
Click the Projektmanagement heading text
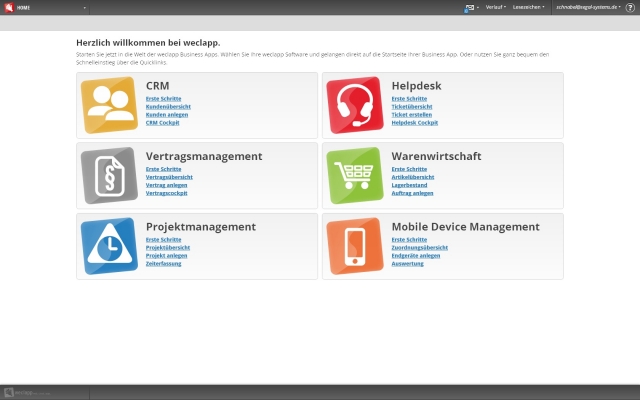[x=201, y=227]
